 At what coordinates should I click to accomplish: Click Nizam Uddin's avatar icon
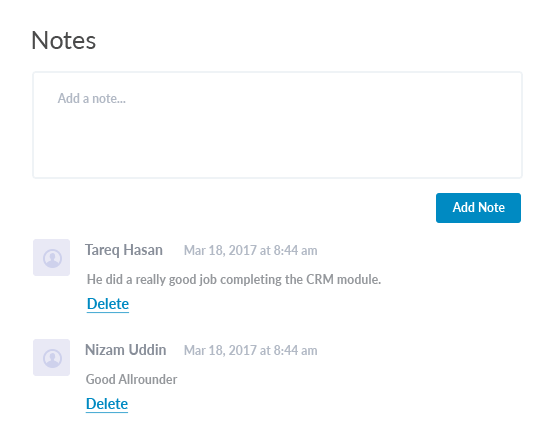51,357
